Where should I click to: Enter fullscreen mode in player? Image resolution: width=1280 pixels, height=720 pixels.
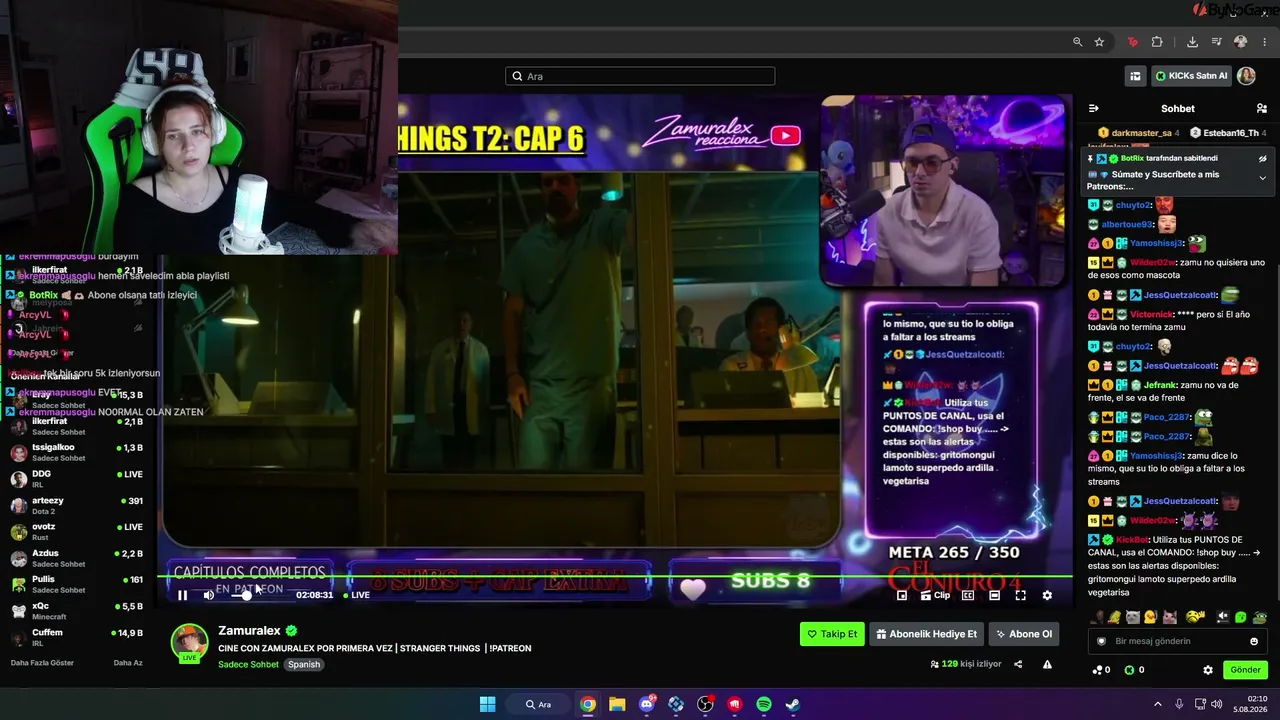coord(1020,595)
